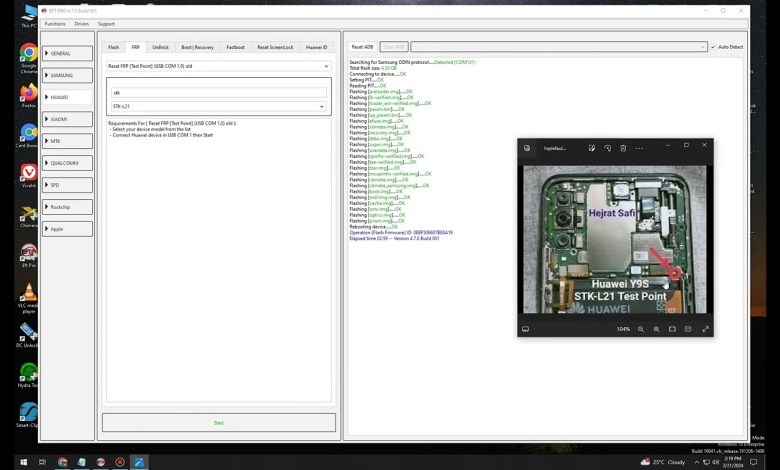Click the Huawei Y9S test point image
Viewport: 780px width, 470px height.
[x=615, y=239]
